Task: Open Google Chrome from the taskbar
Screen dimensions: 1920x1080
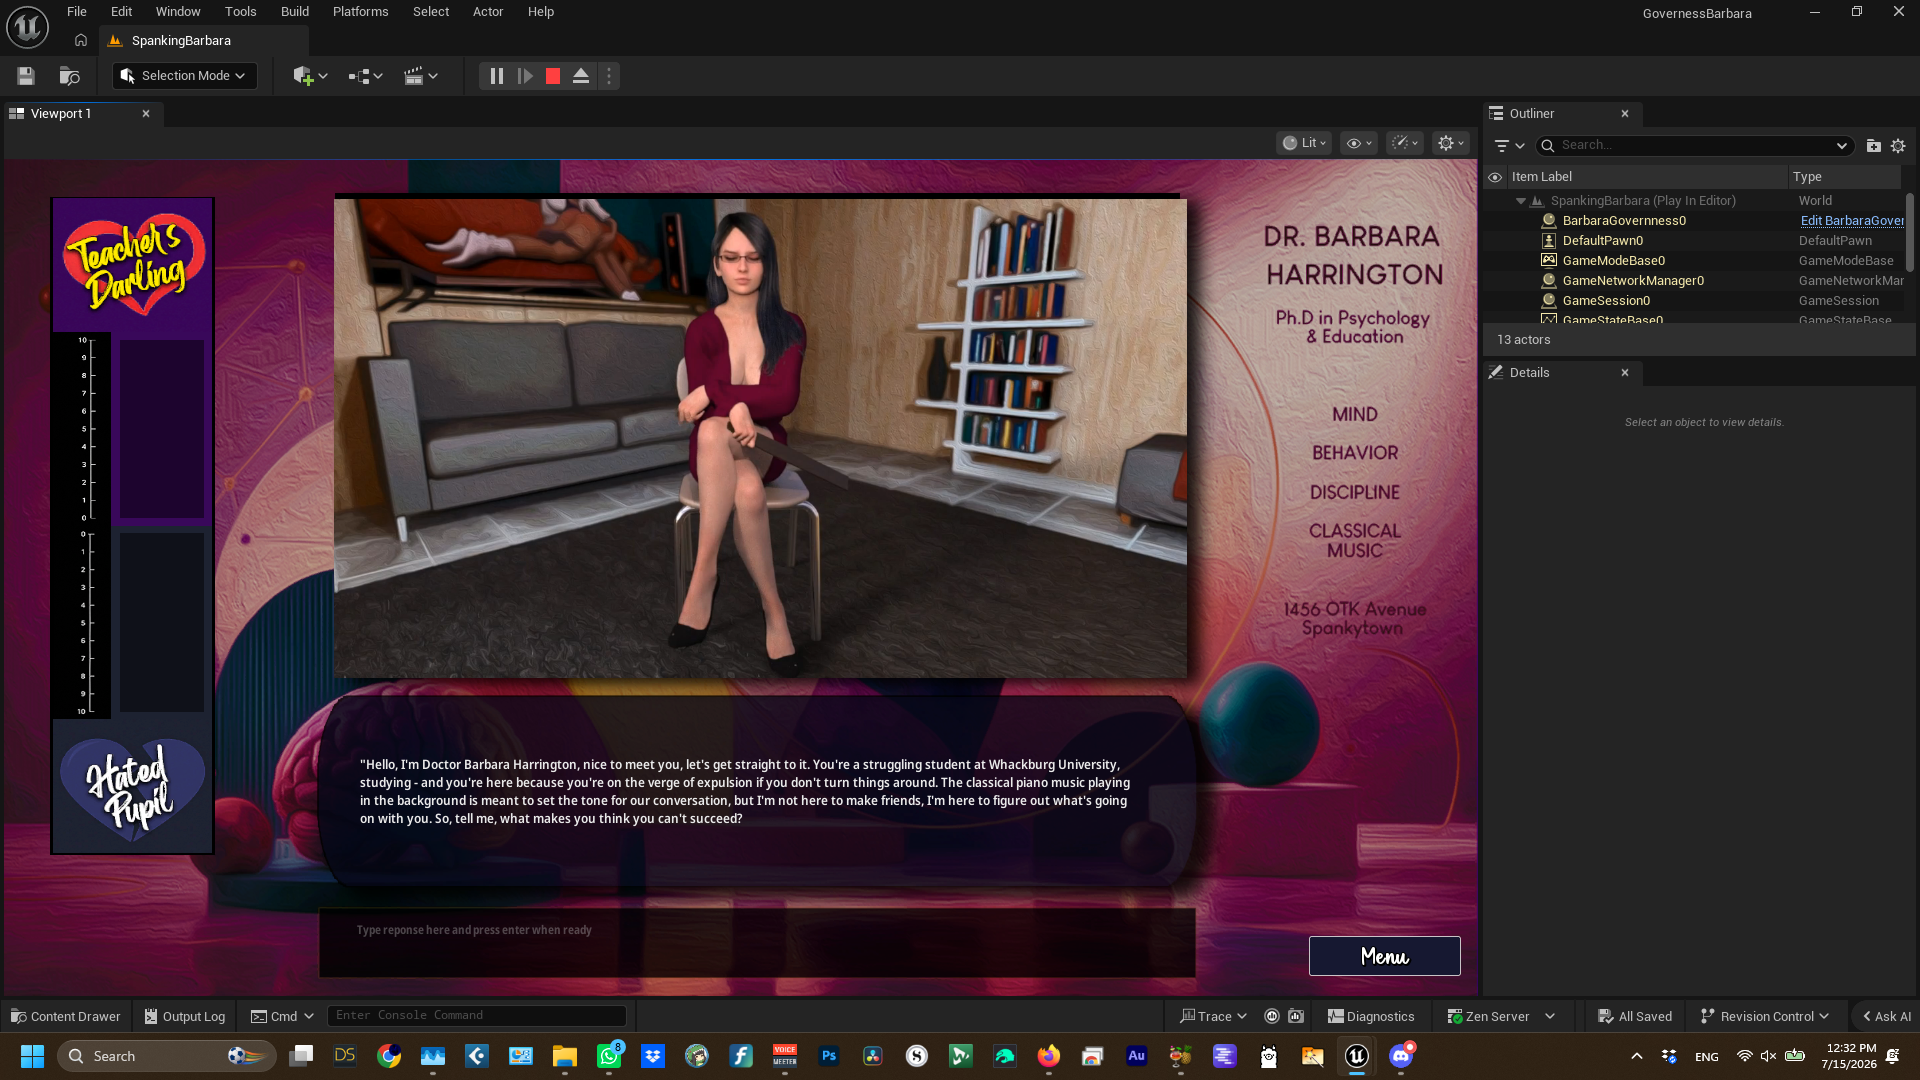Action: (389, 1056)
